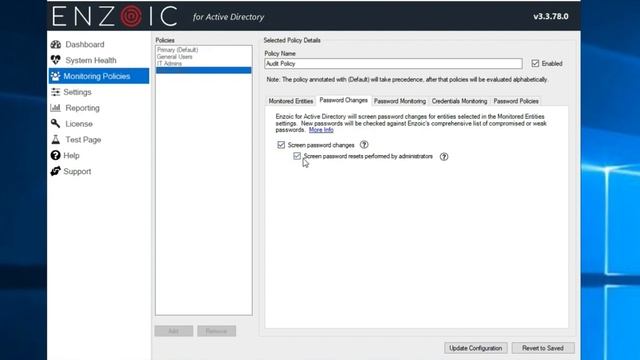Switch to Credentials Monitoring tab
The height and width of the screenshot is (360, 640).
(x=459, y=101)
